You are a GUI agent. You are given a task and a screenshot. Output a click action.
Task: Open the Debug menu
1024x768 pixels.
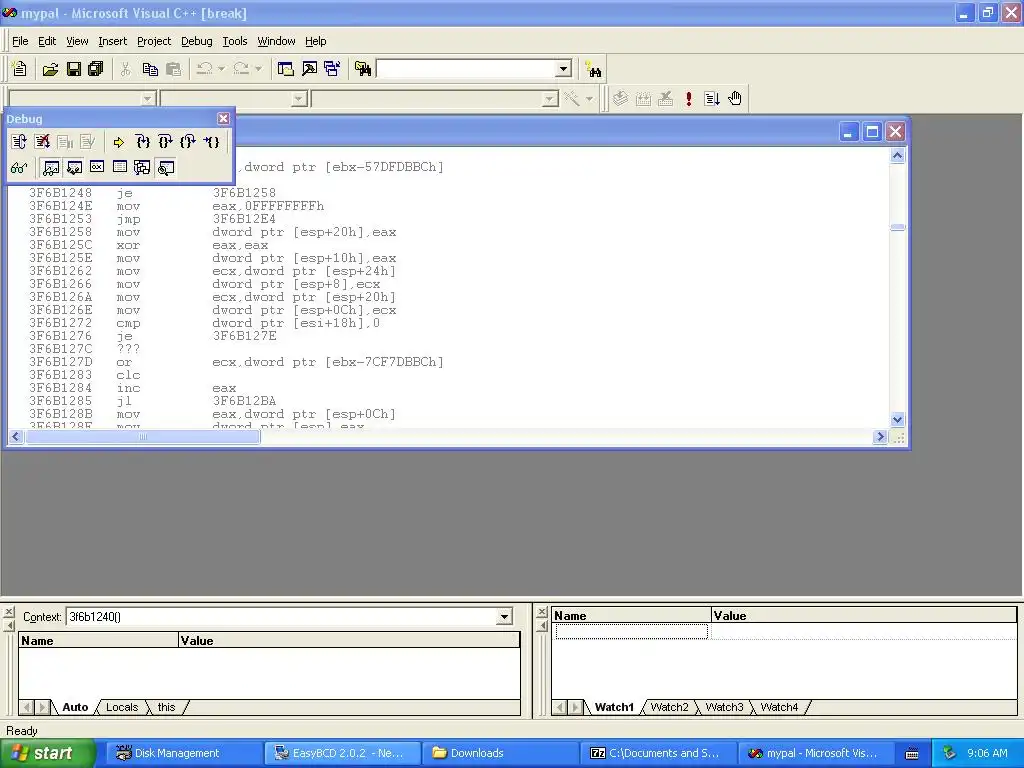tap(197, 41)
